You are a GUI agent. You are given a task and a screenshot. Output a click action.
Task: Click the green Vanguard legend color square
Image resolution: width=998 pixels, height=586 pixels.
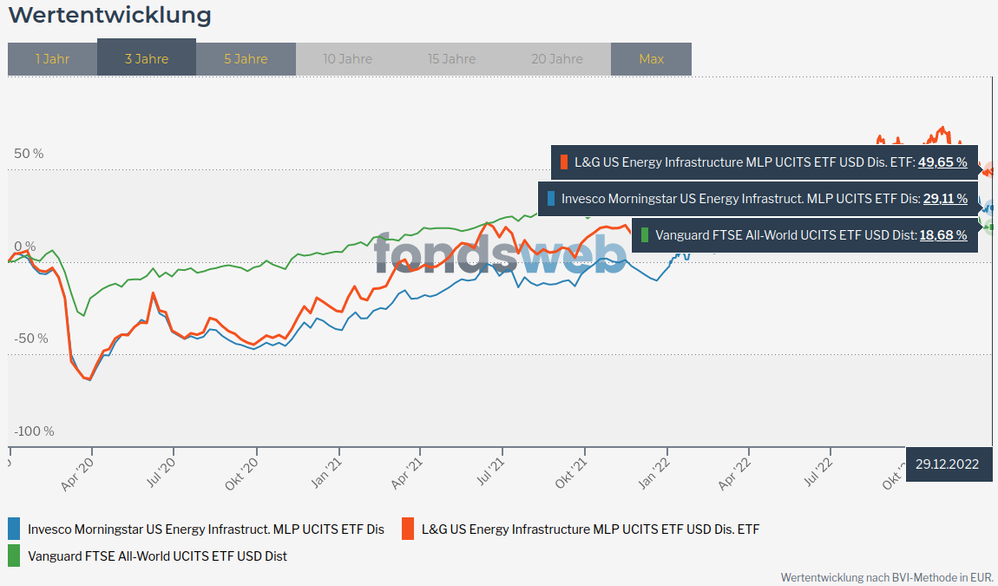[x=14, y=555]
